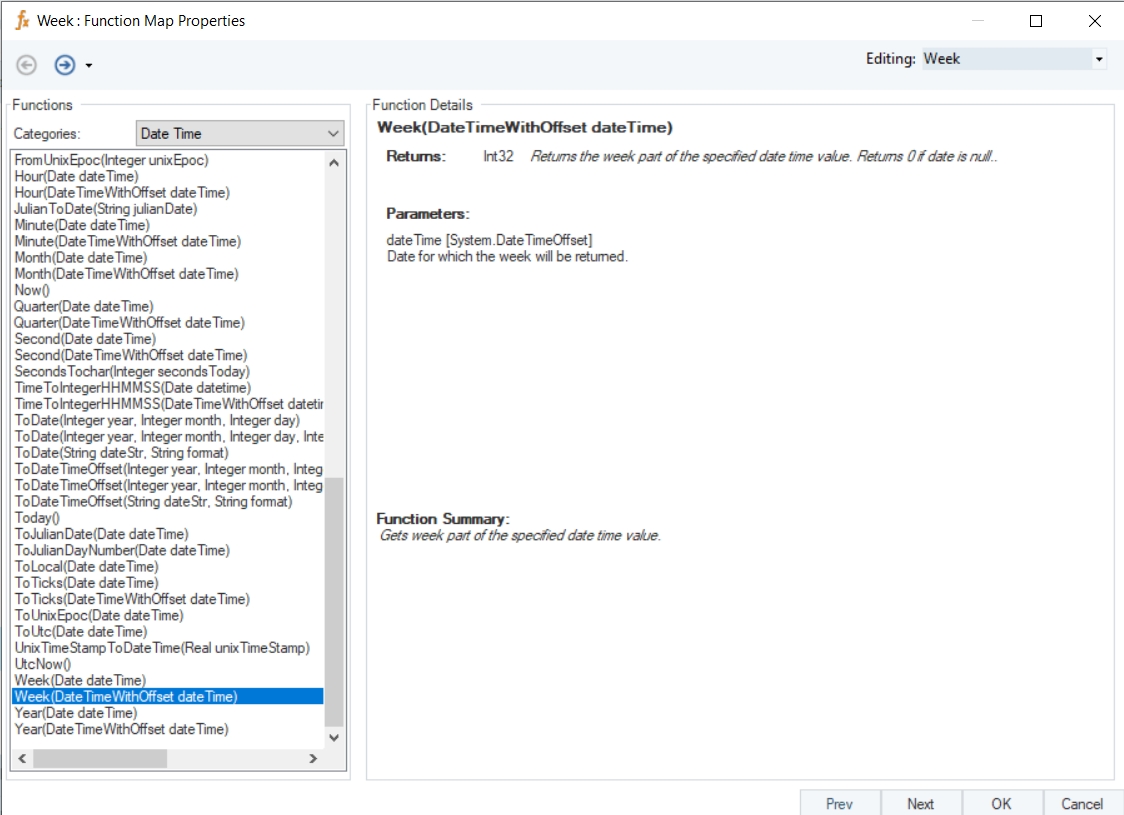Open the forward arrow history dropdown
Image resolution: width=1124 pixels, height=815 pixels.
click(89, 66)
